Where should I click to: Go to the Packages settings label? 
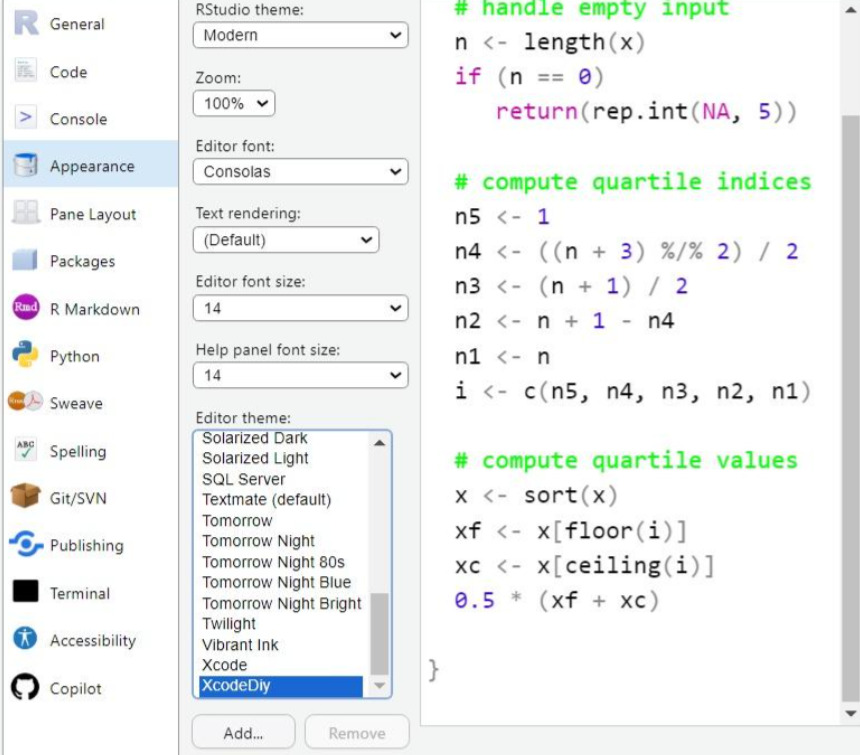point(83,262)
